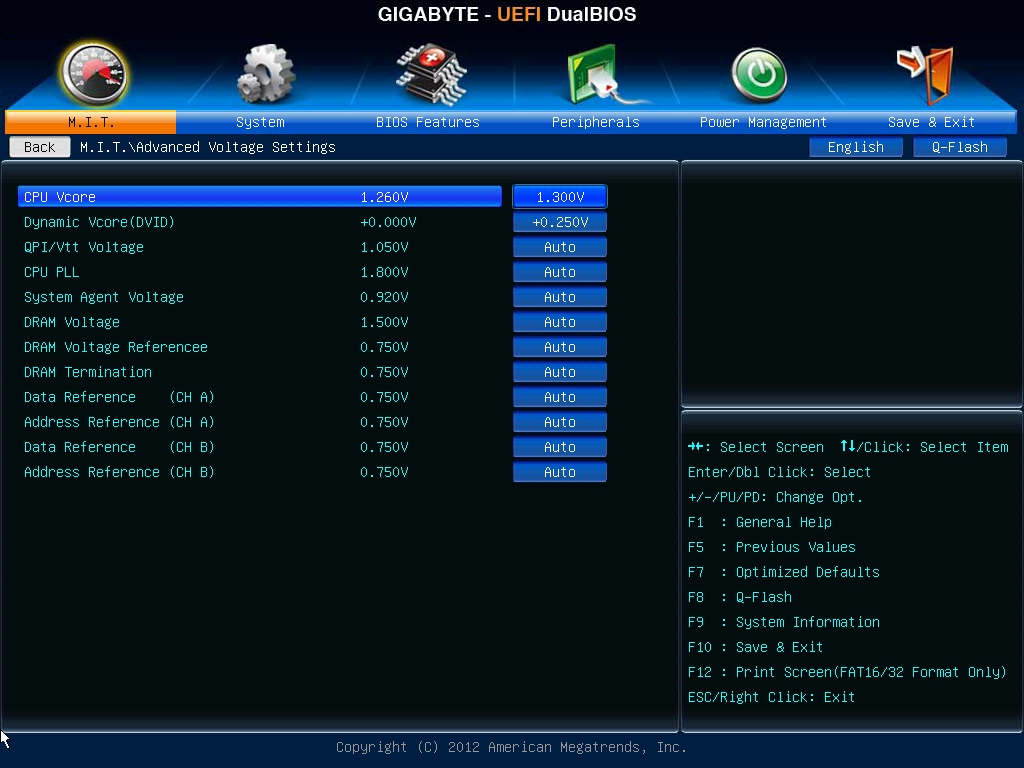Click the American Megatrends copyright text
The height and width of the screenshot is (768, 1024).
click(x=511, y=747)
